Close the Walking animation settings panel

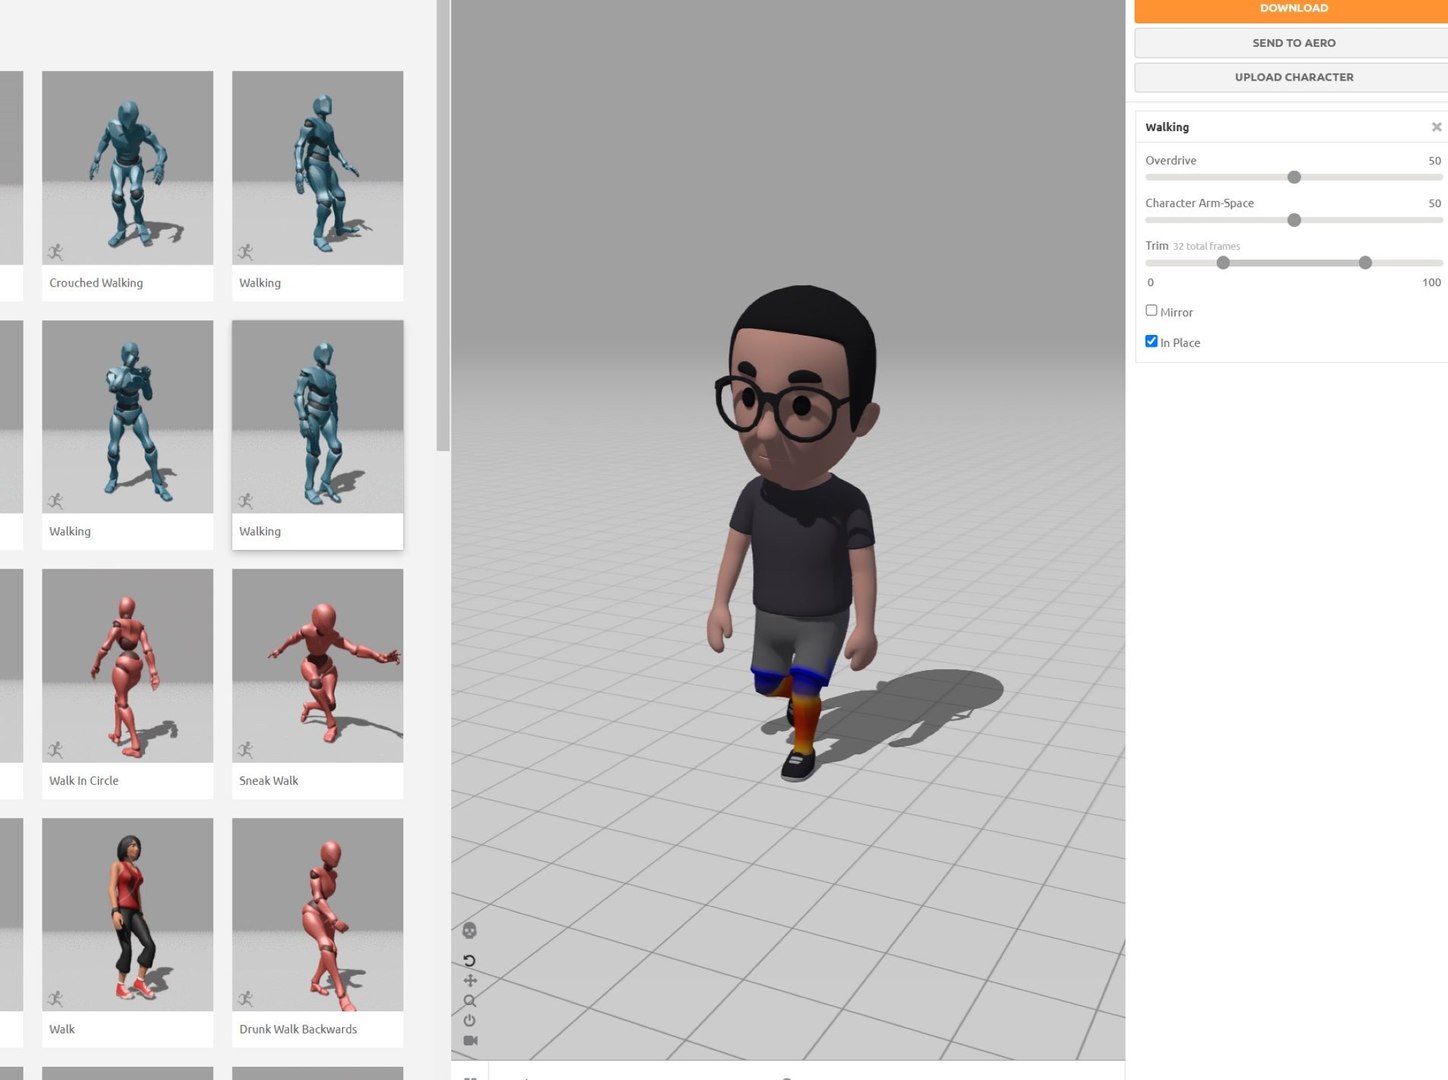coord(1437,127)
